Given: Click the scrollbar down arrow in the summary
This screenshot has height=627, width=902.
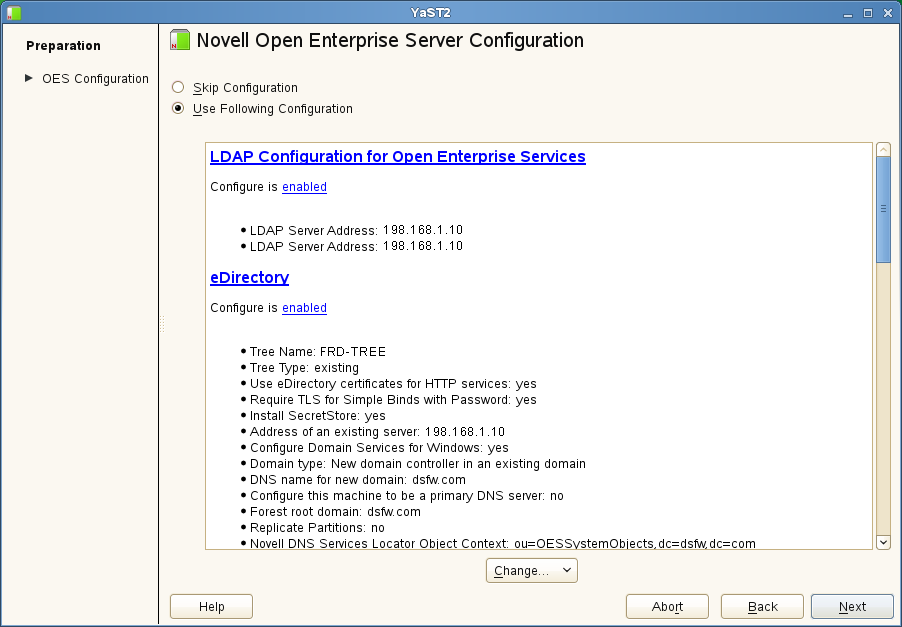Looking at the screenshot, I should coord(883,541).
